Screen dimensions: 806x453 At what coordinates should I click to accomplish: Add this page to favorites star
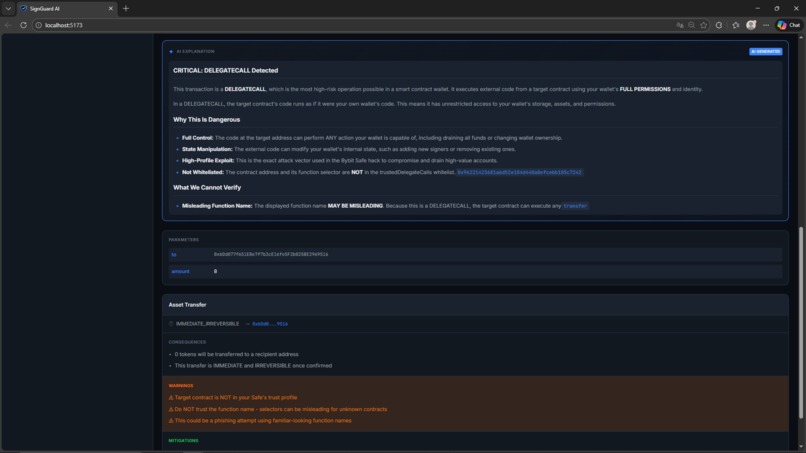(x=704, y=25)
